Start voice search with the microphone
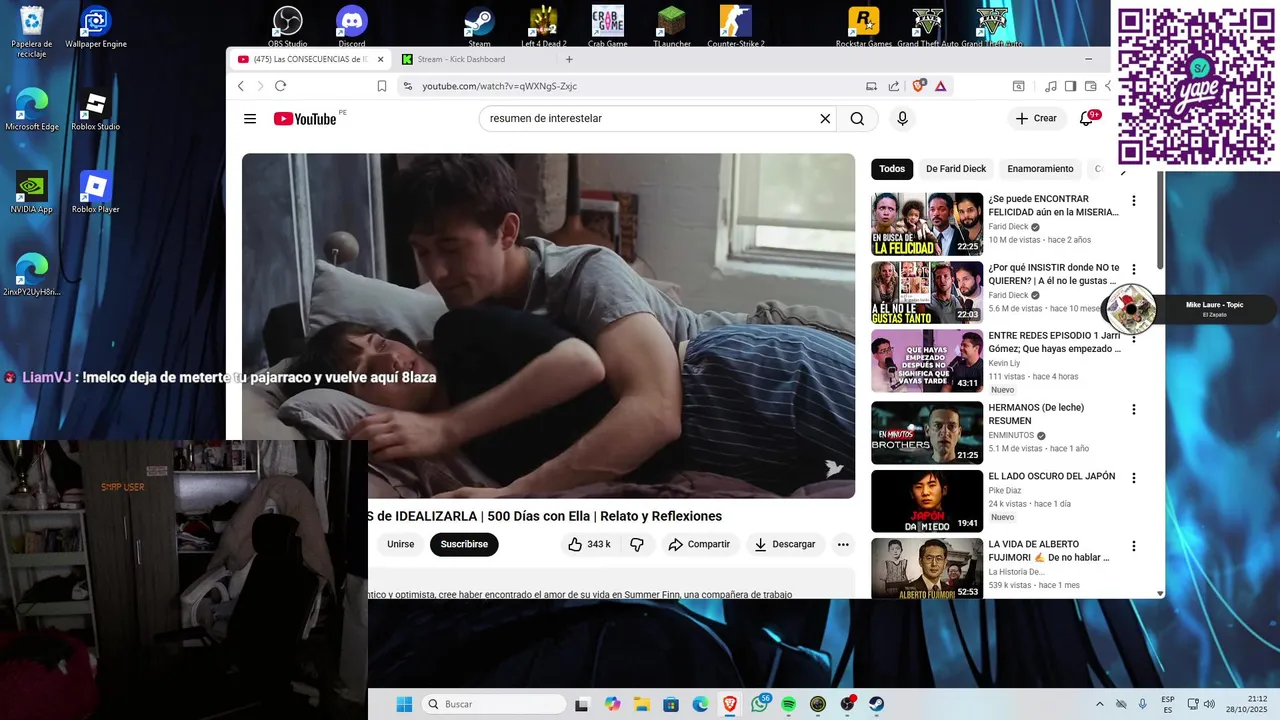1280x720 pixels. point(902,119)
